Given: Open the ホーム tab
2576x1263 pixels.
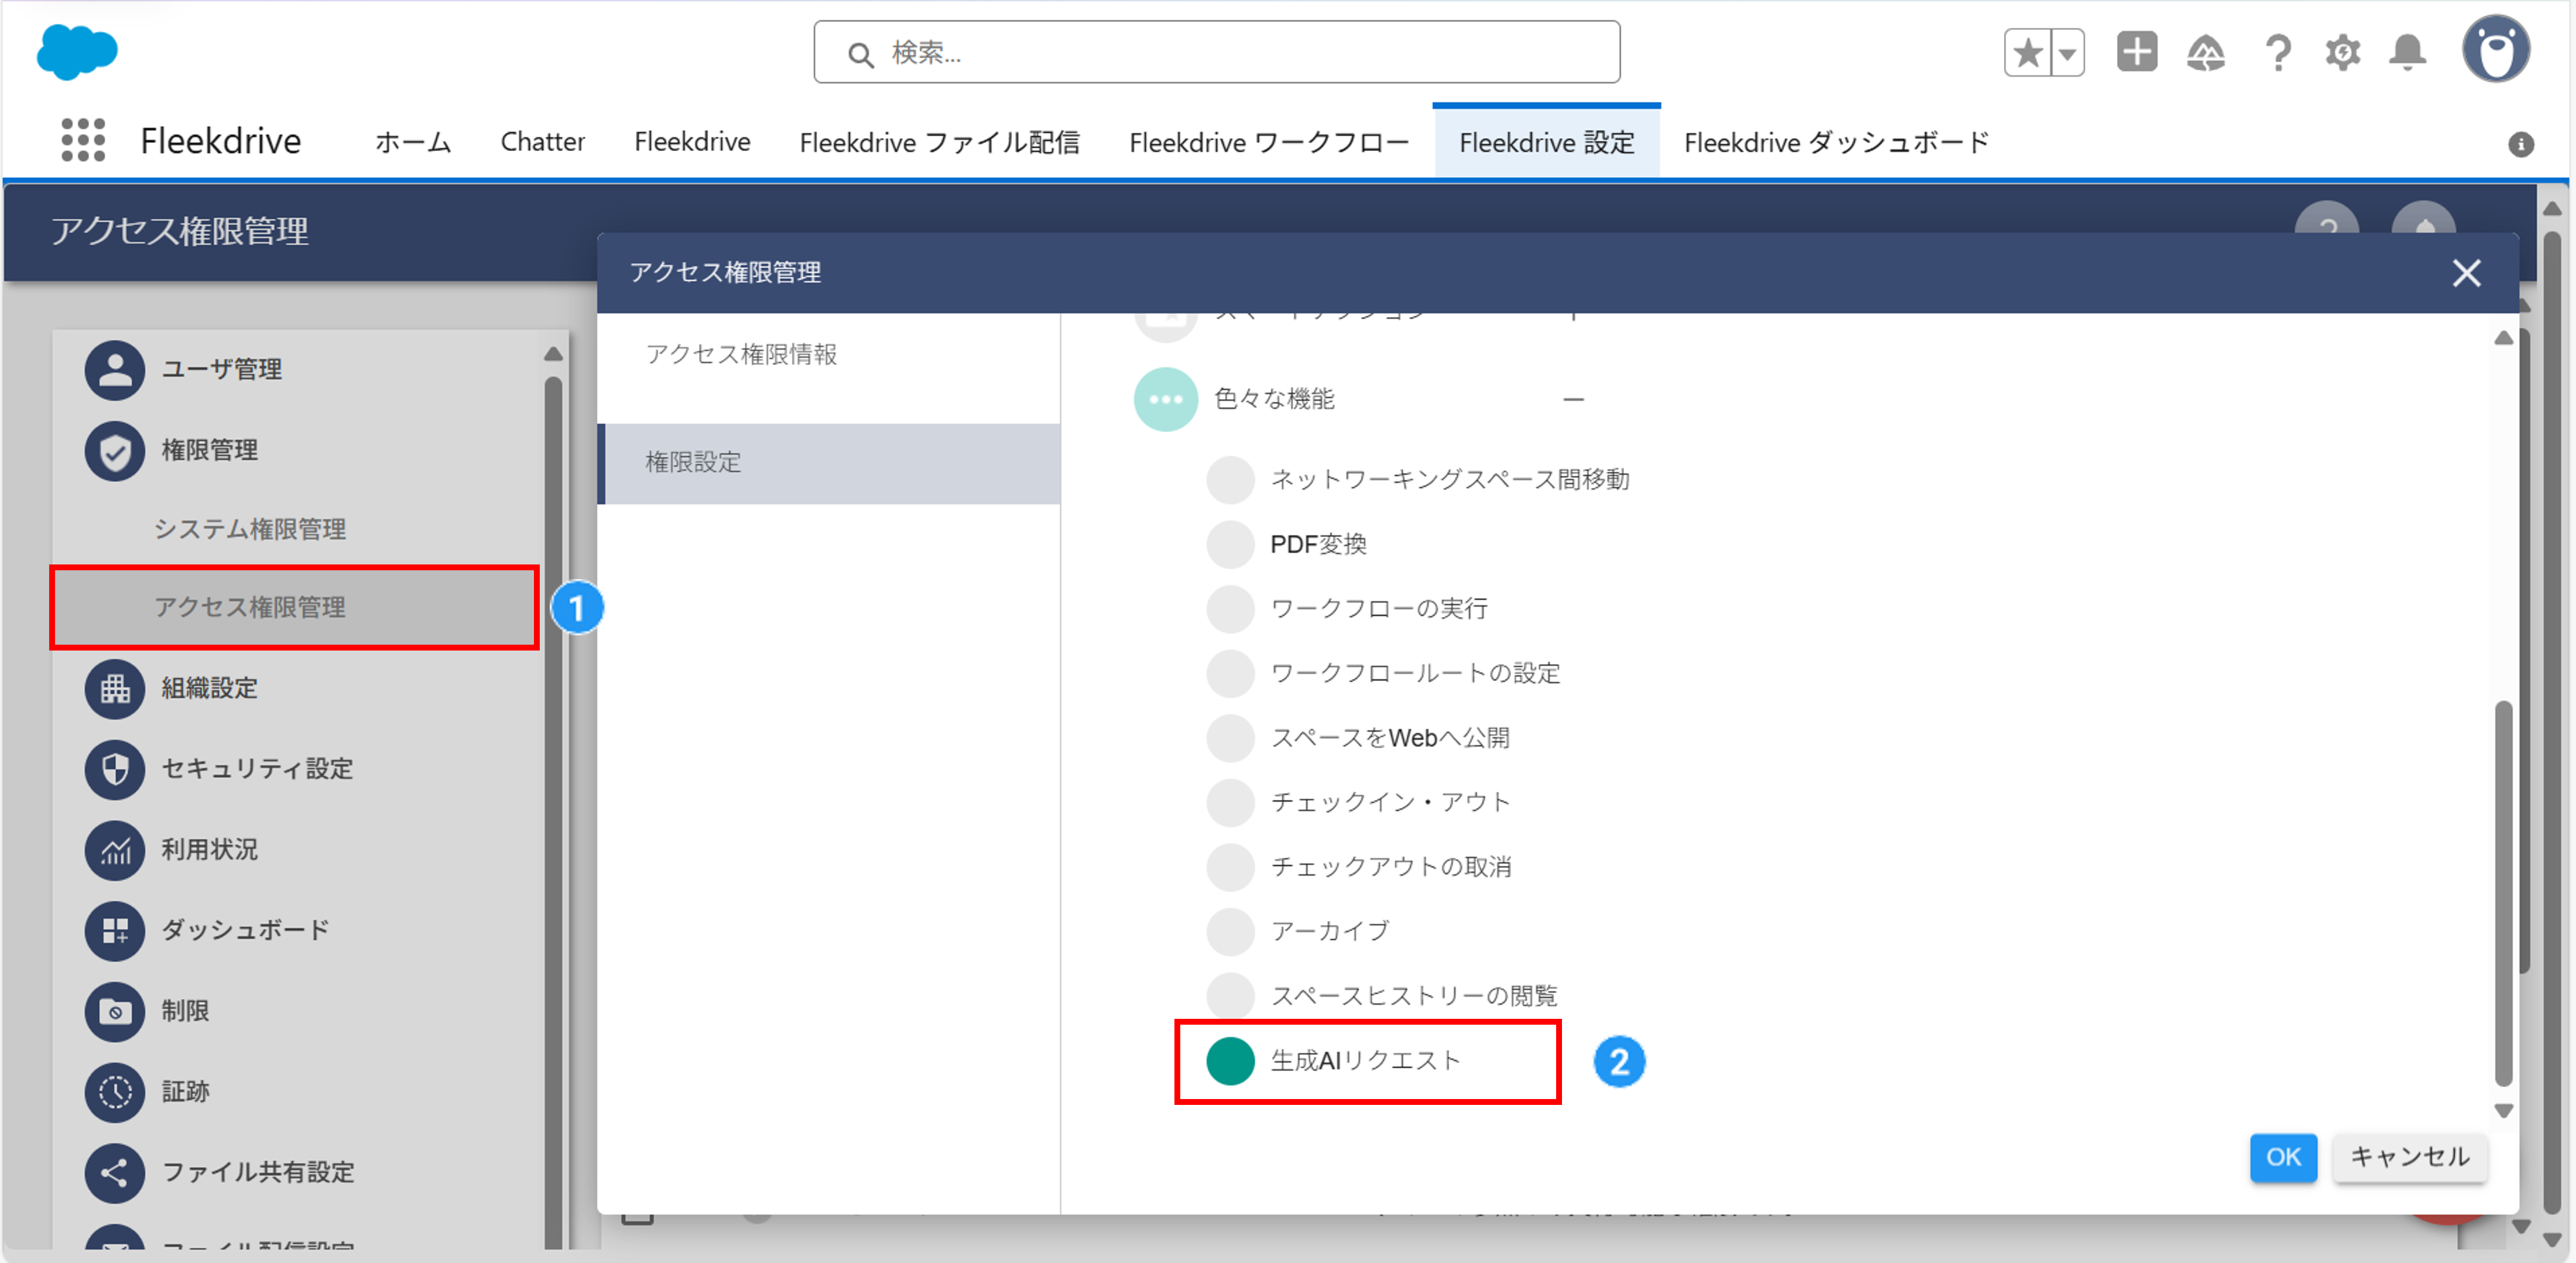Looking at the screenshot, I should coord(413,142).
